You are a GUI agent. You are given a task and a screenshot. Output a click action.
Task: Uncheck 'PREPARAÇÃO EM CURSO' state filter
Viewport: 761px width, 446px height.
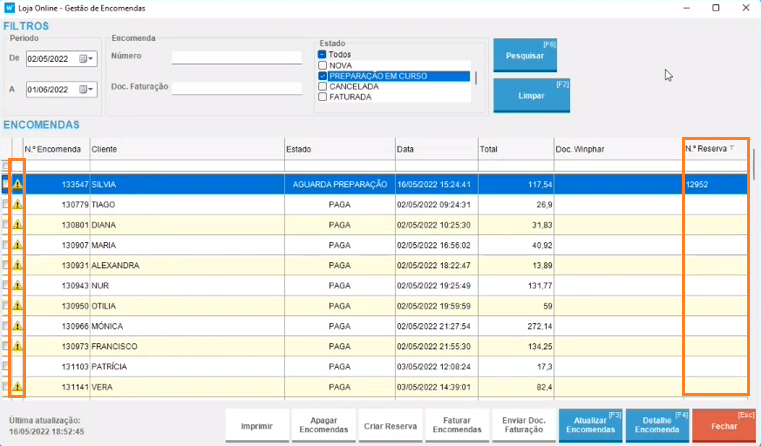point(323,76)
